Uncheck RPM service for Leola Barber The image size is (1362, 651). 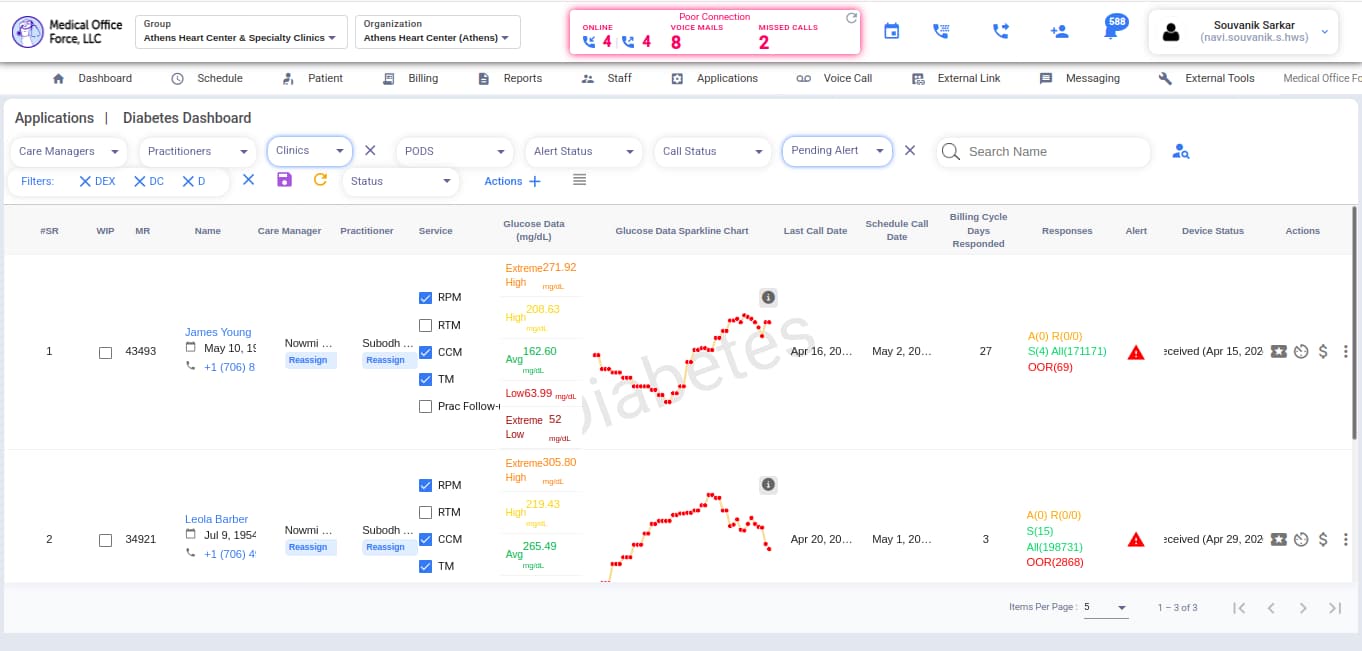425,485
